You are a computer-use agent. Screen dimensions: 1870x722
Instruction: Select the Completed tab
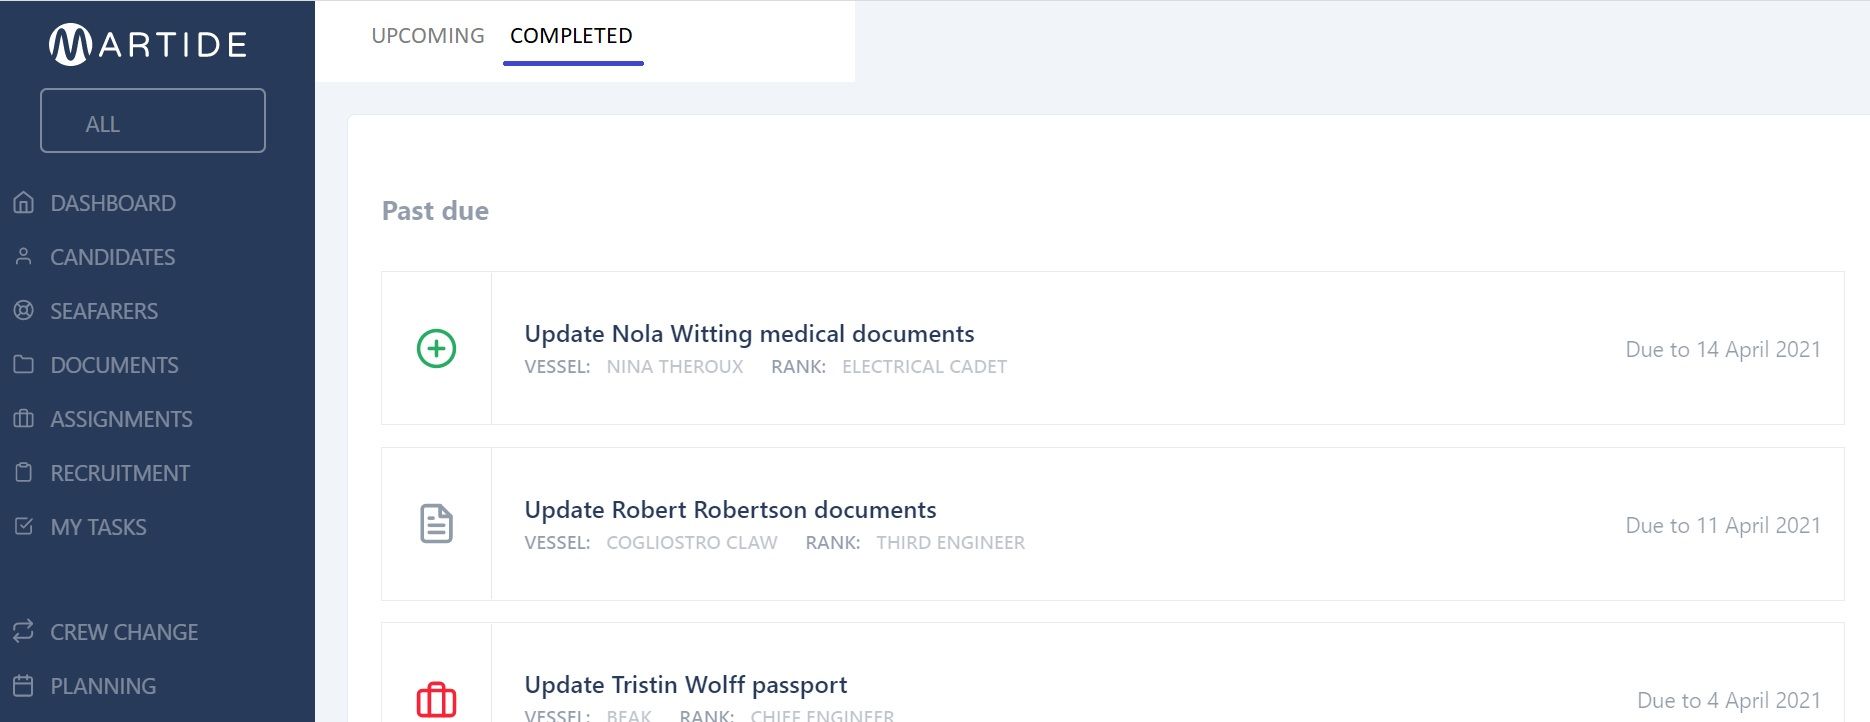[x=571, y=36]
